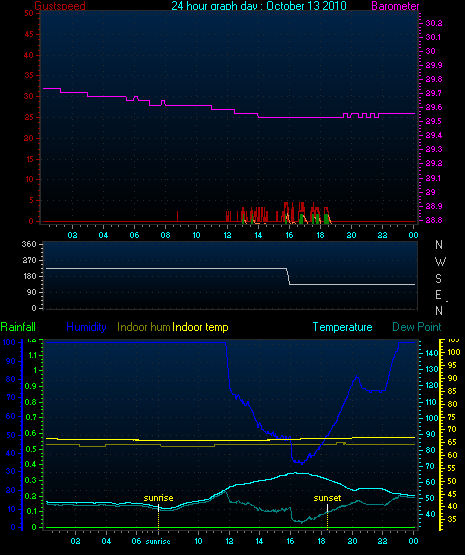Click 15 on the red Gustspeed scale
The width and height of the screenshot is (465, 555).
(x=29, y=159)
